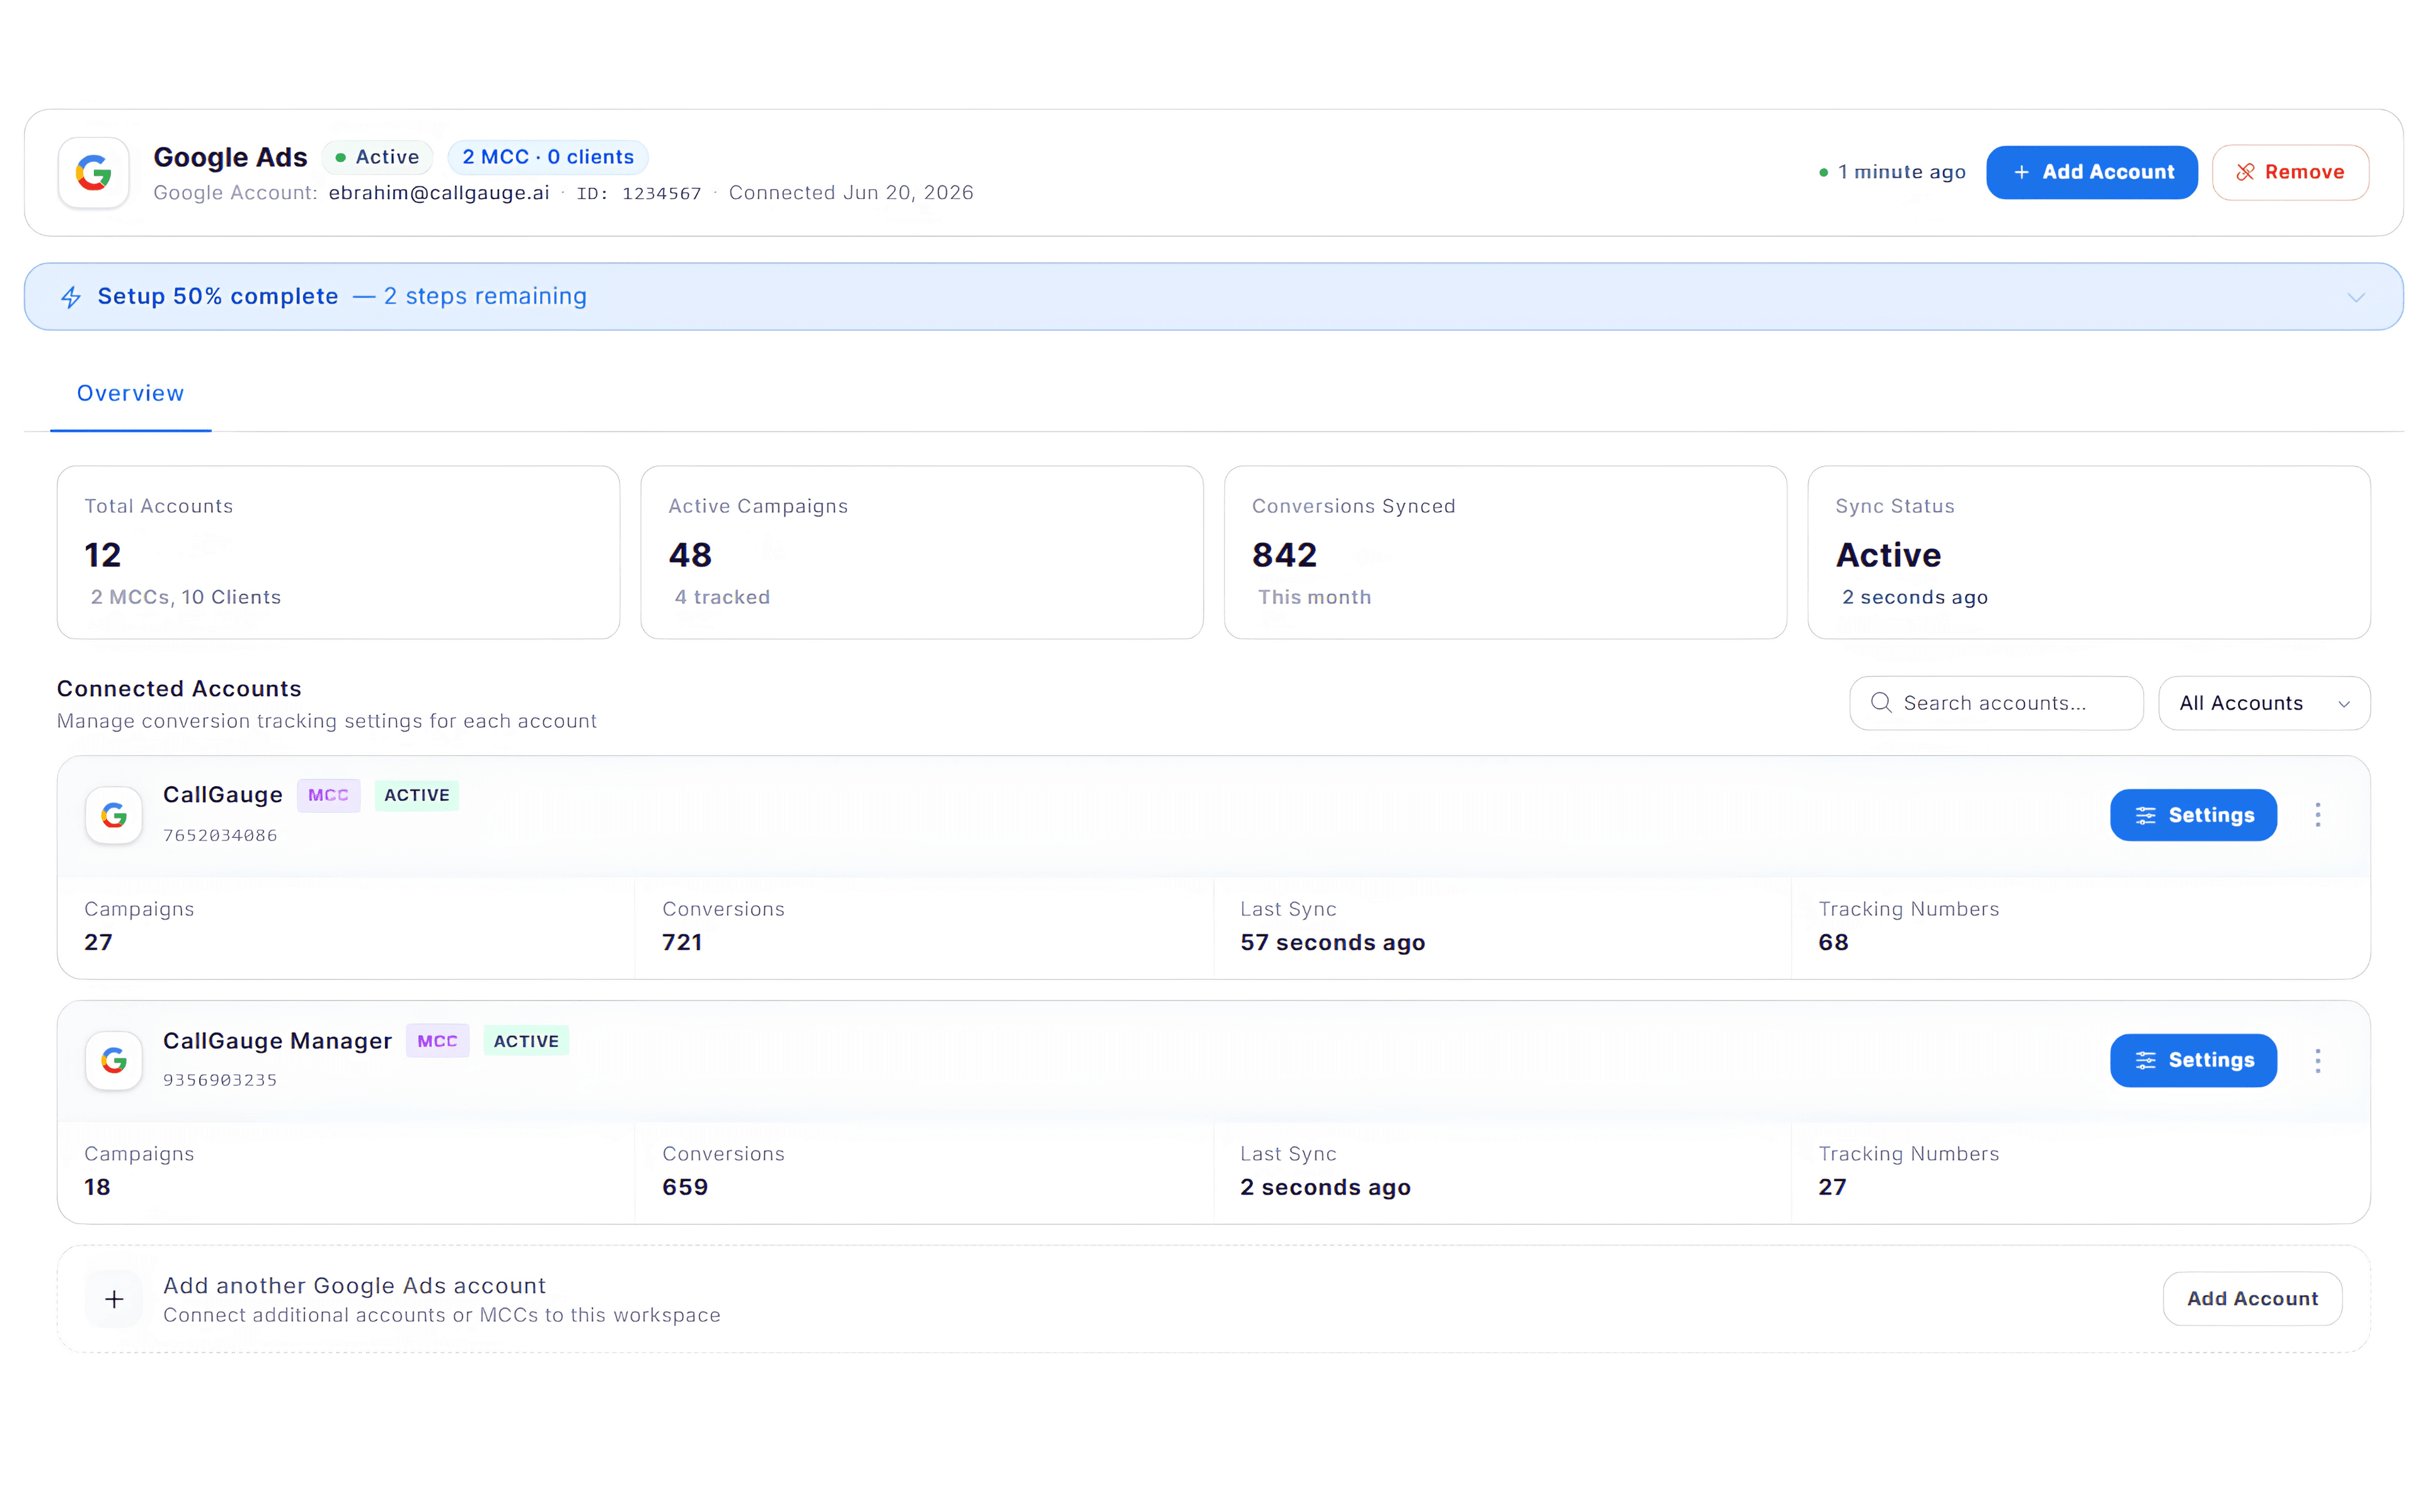The height and width of the screenshot is (1512, 2420).
Task: Click '4 tracked' text
Action: [722, 598]
